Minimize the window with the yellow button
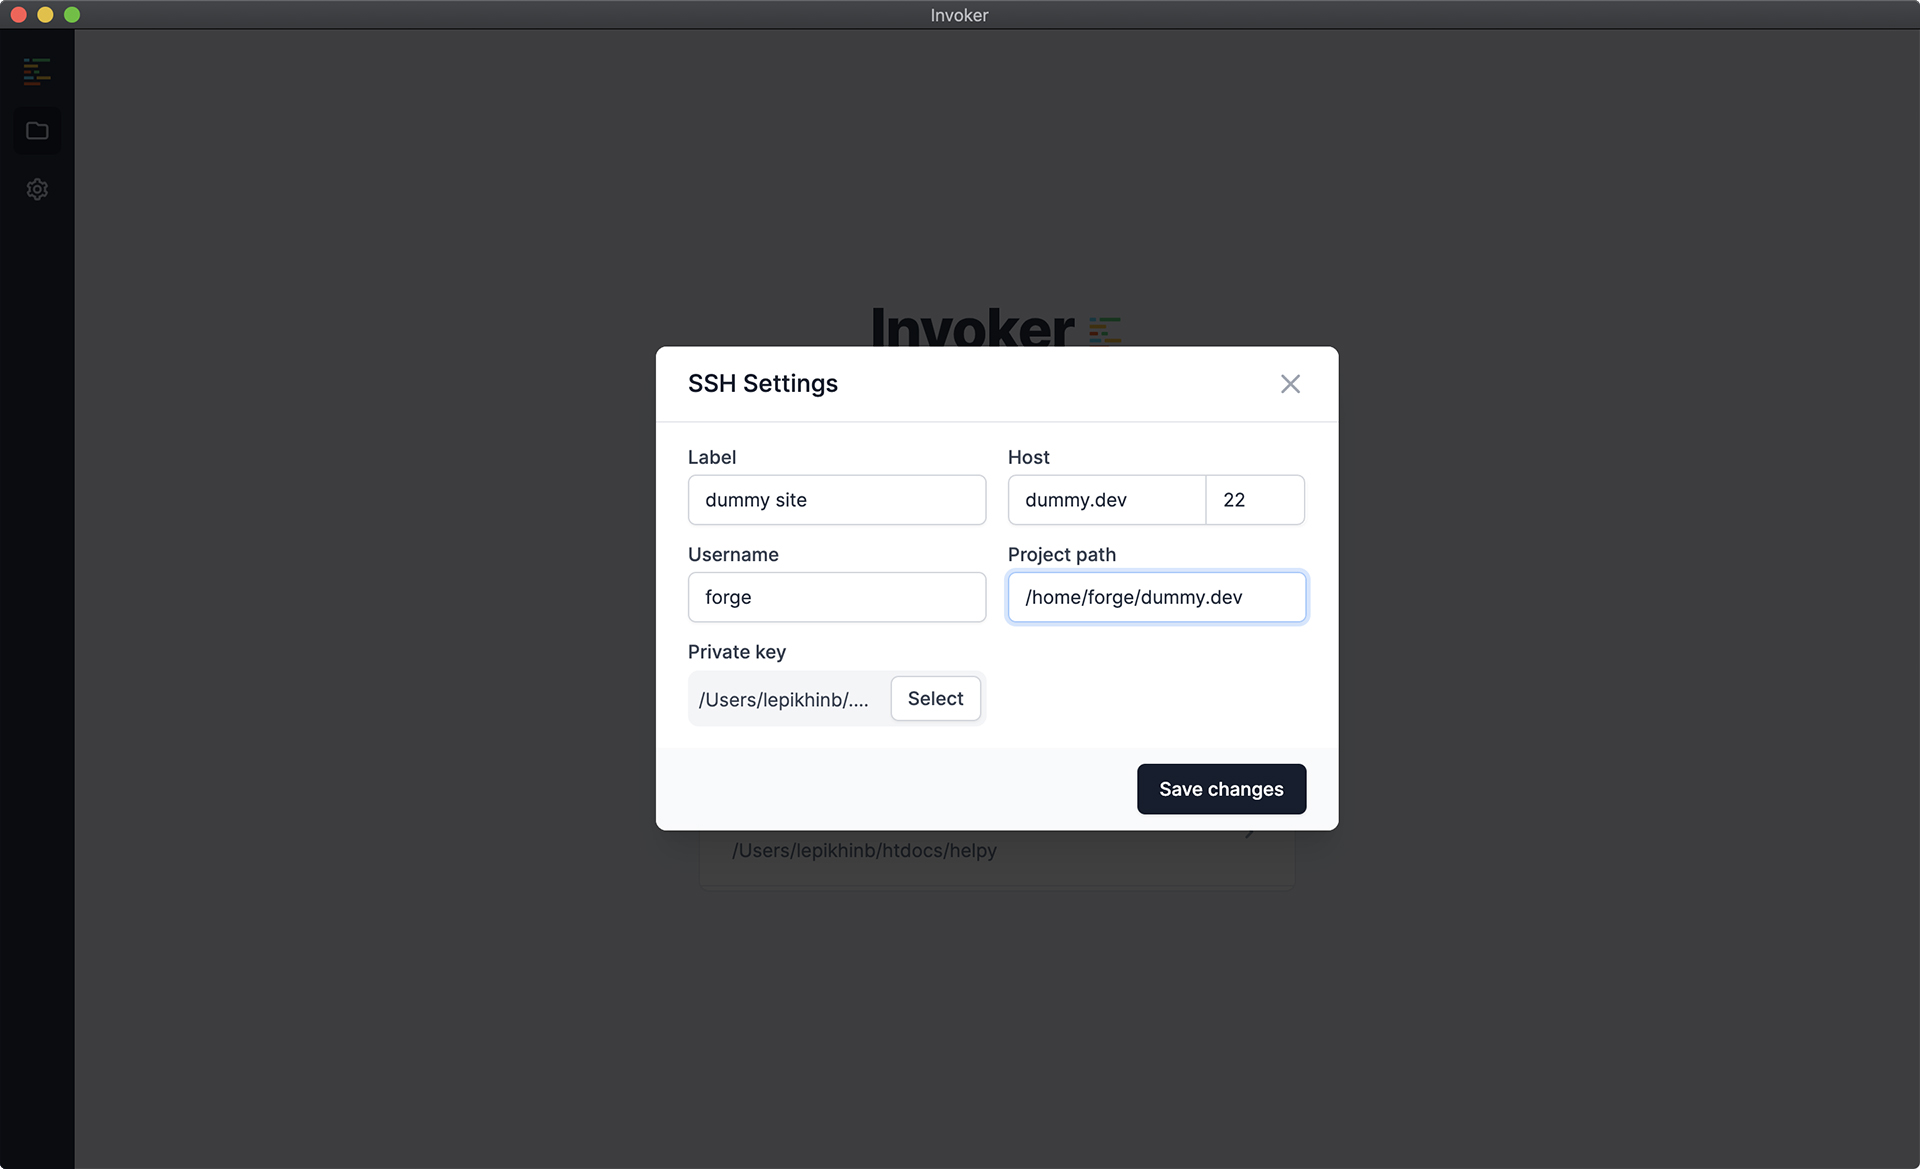Image resolution: width=1920 pixels, height=1169 pixels. 45,15
